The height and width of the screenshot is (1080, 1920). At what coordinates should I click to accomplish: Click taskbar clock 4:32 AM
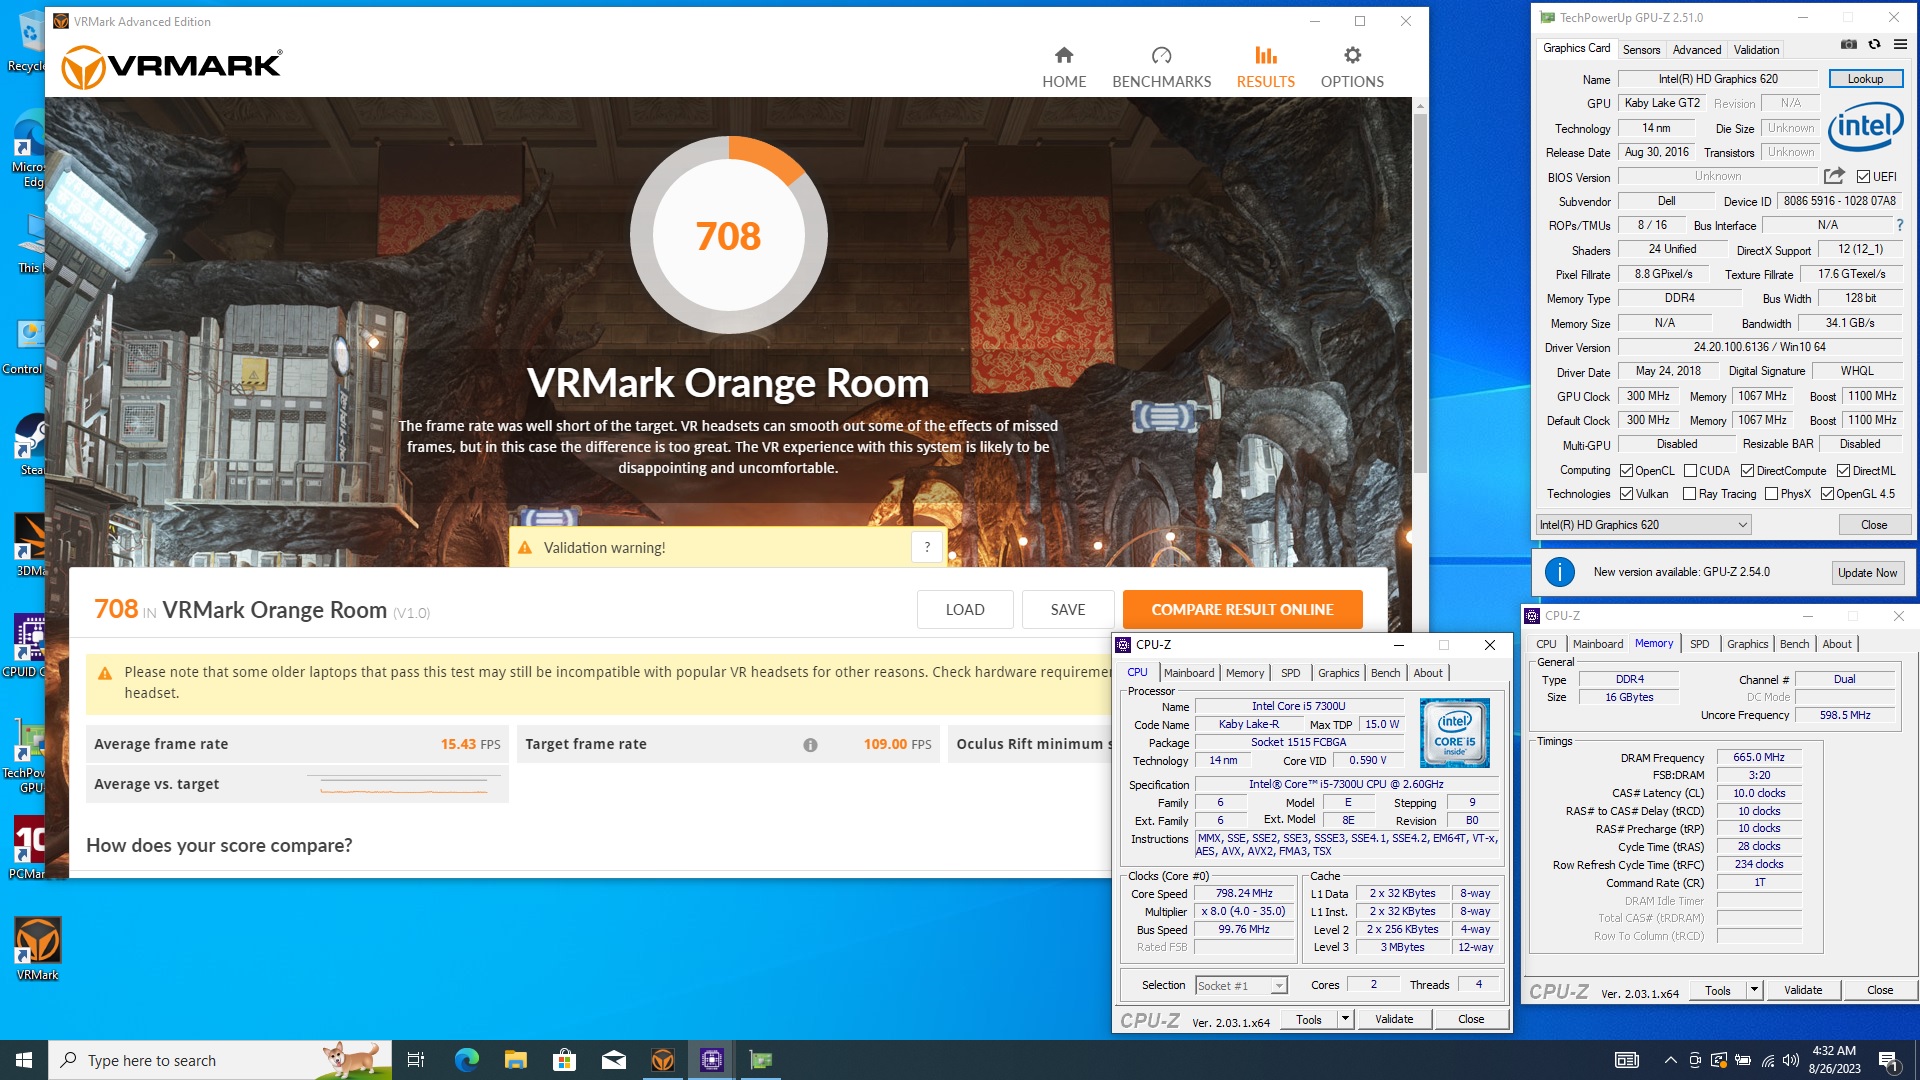1833,1060
